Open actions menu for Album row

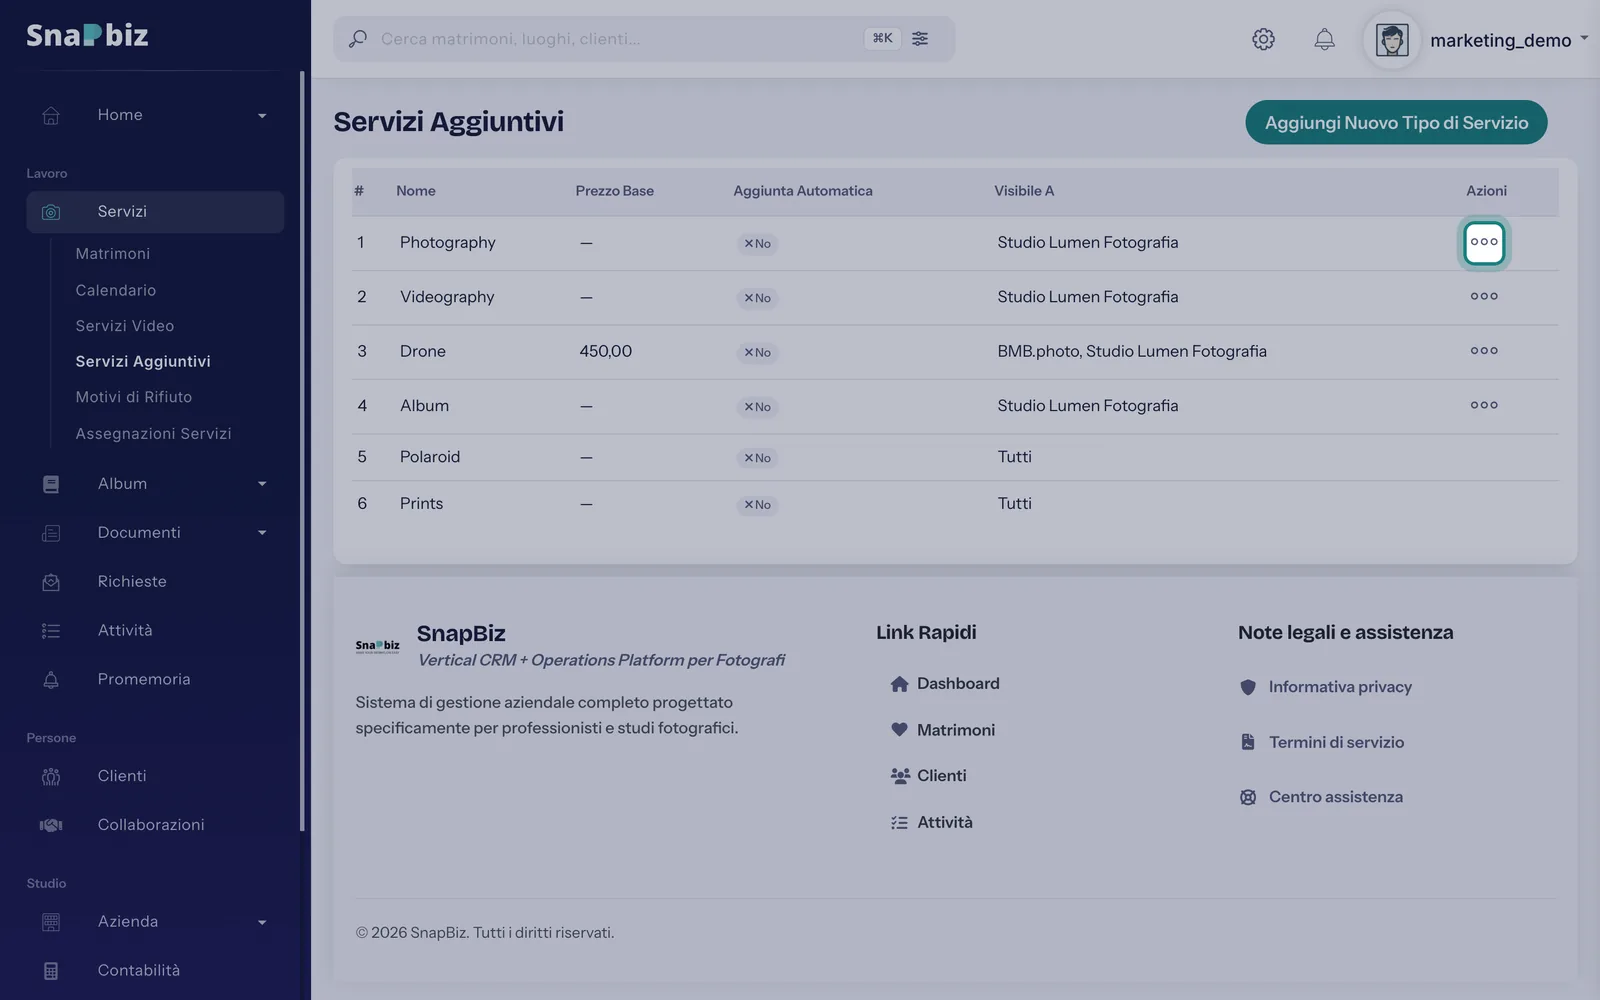(1484, 405)
